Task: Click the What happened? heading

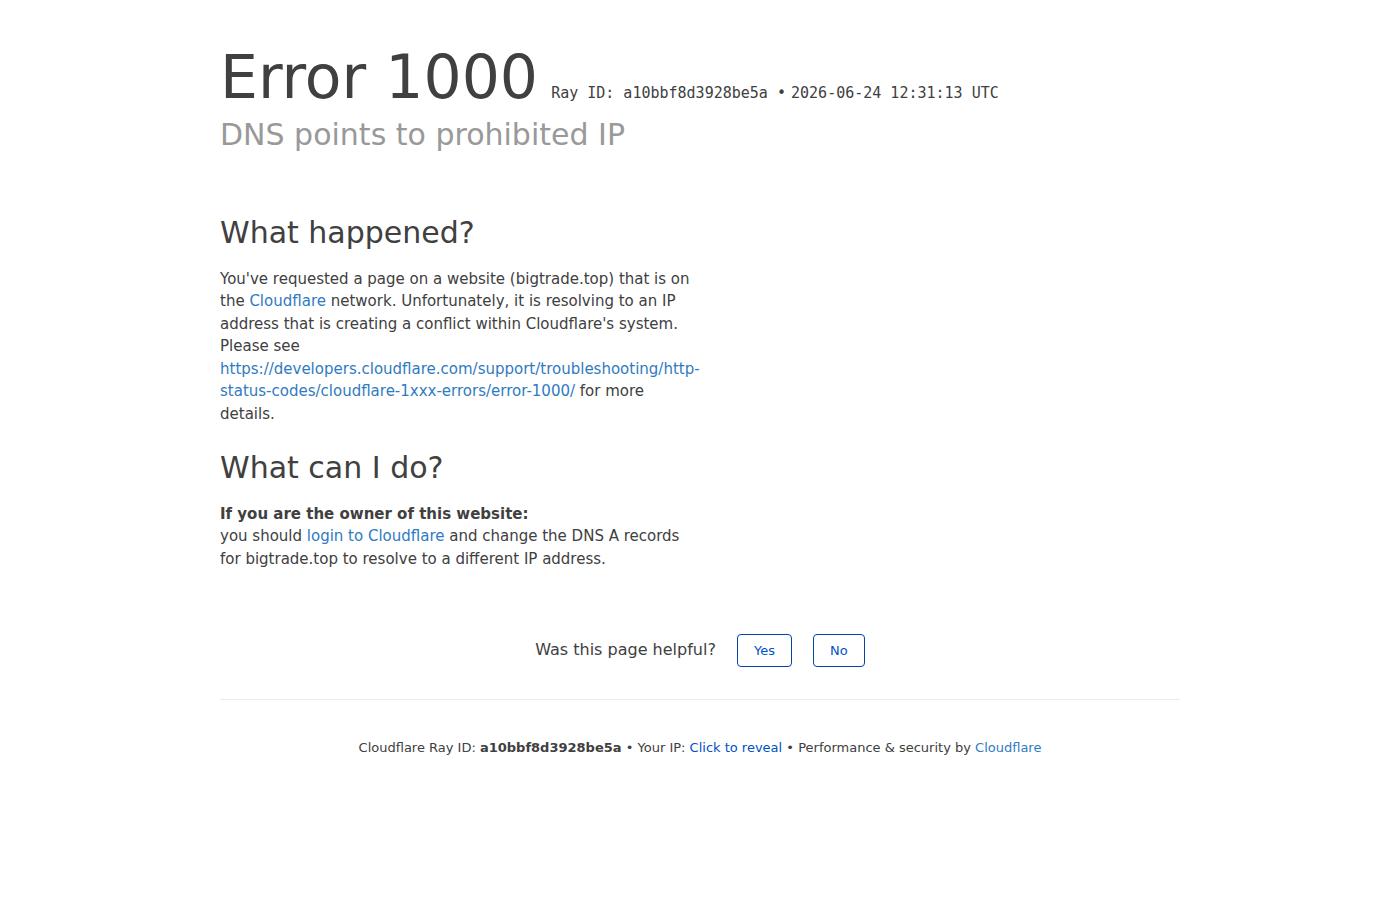Action: pyautogui.click(x=347, y=233)
